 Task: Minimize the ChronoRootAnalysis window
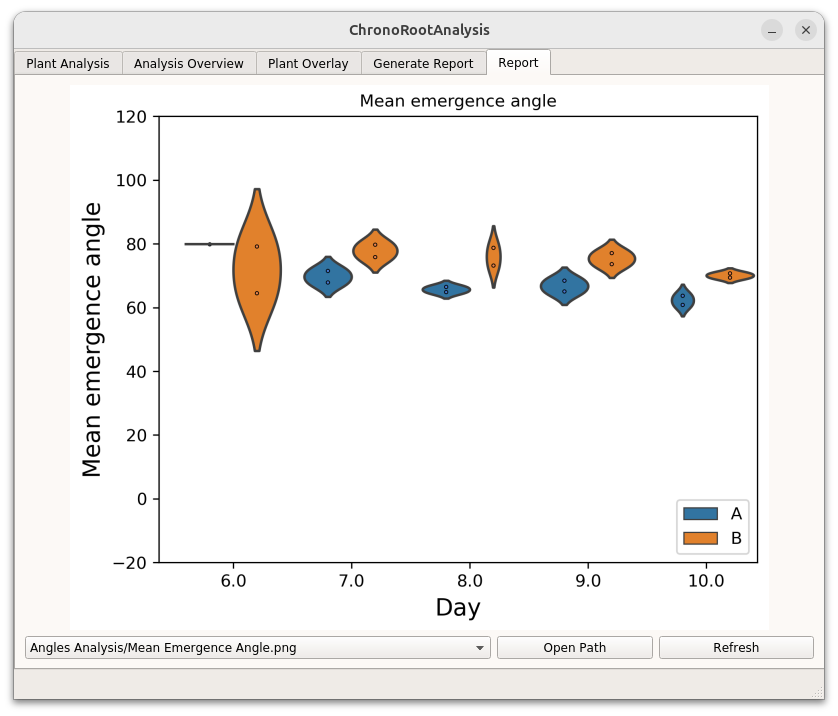(x=772, y=30)
